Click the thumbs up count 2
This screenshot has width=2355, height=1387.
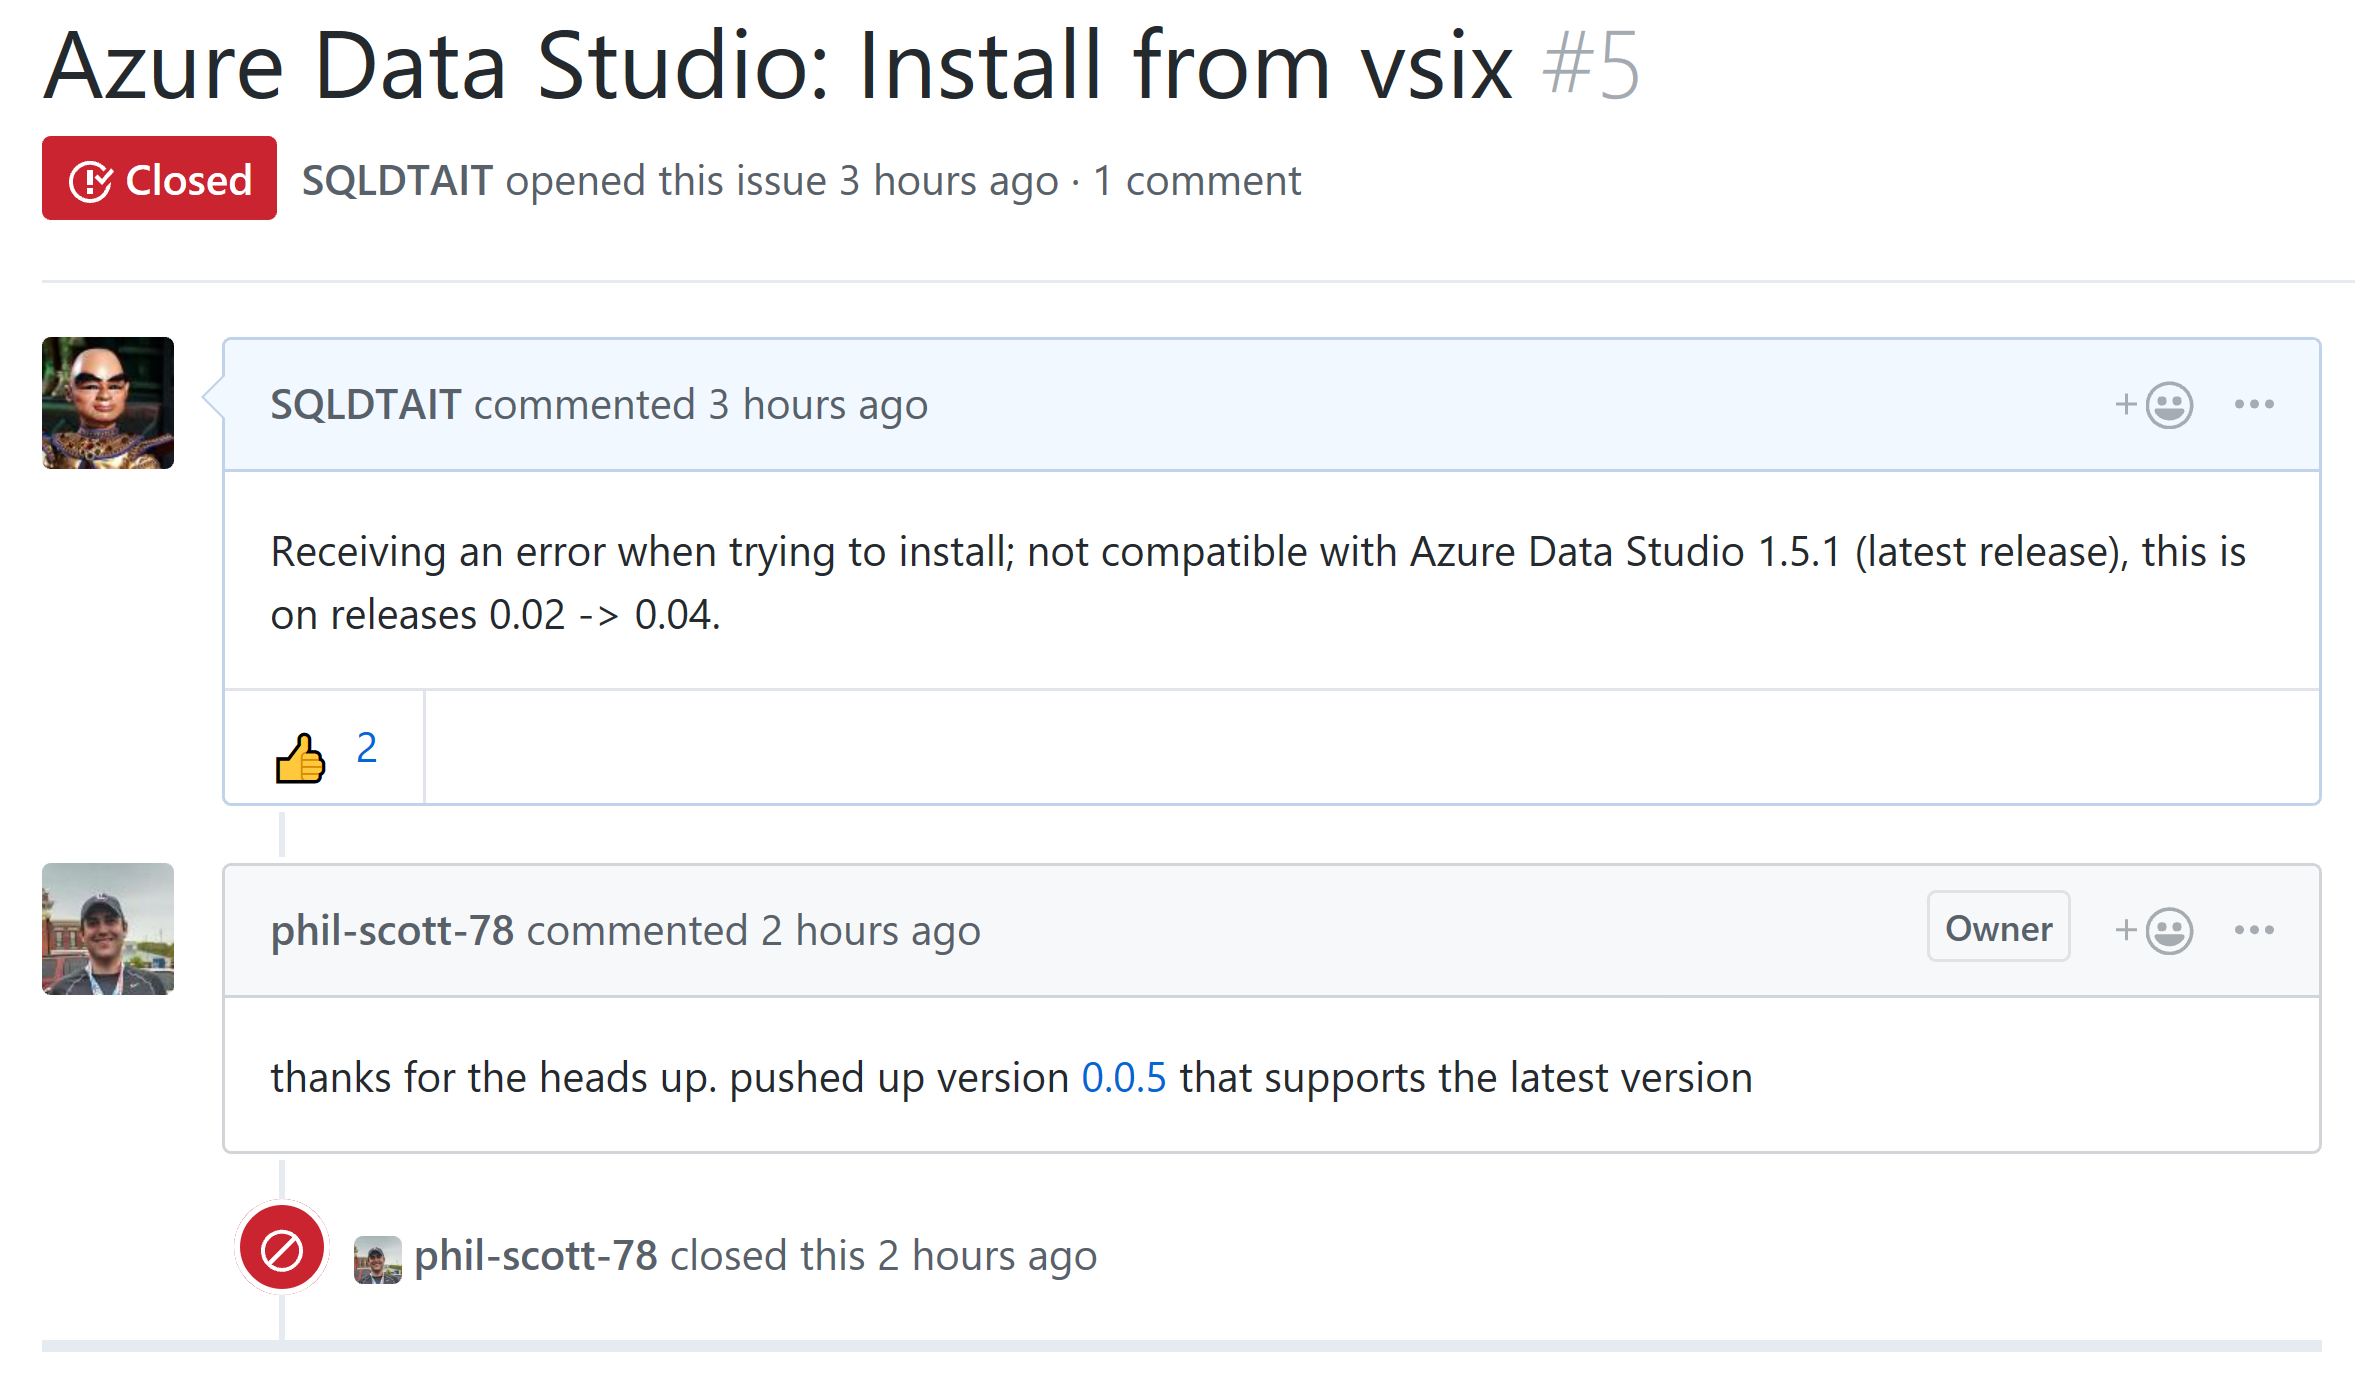(366, 748)
